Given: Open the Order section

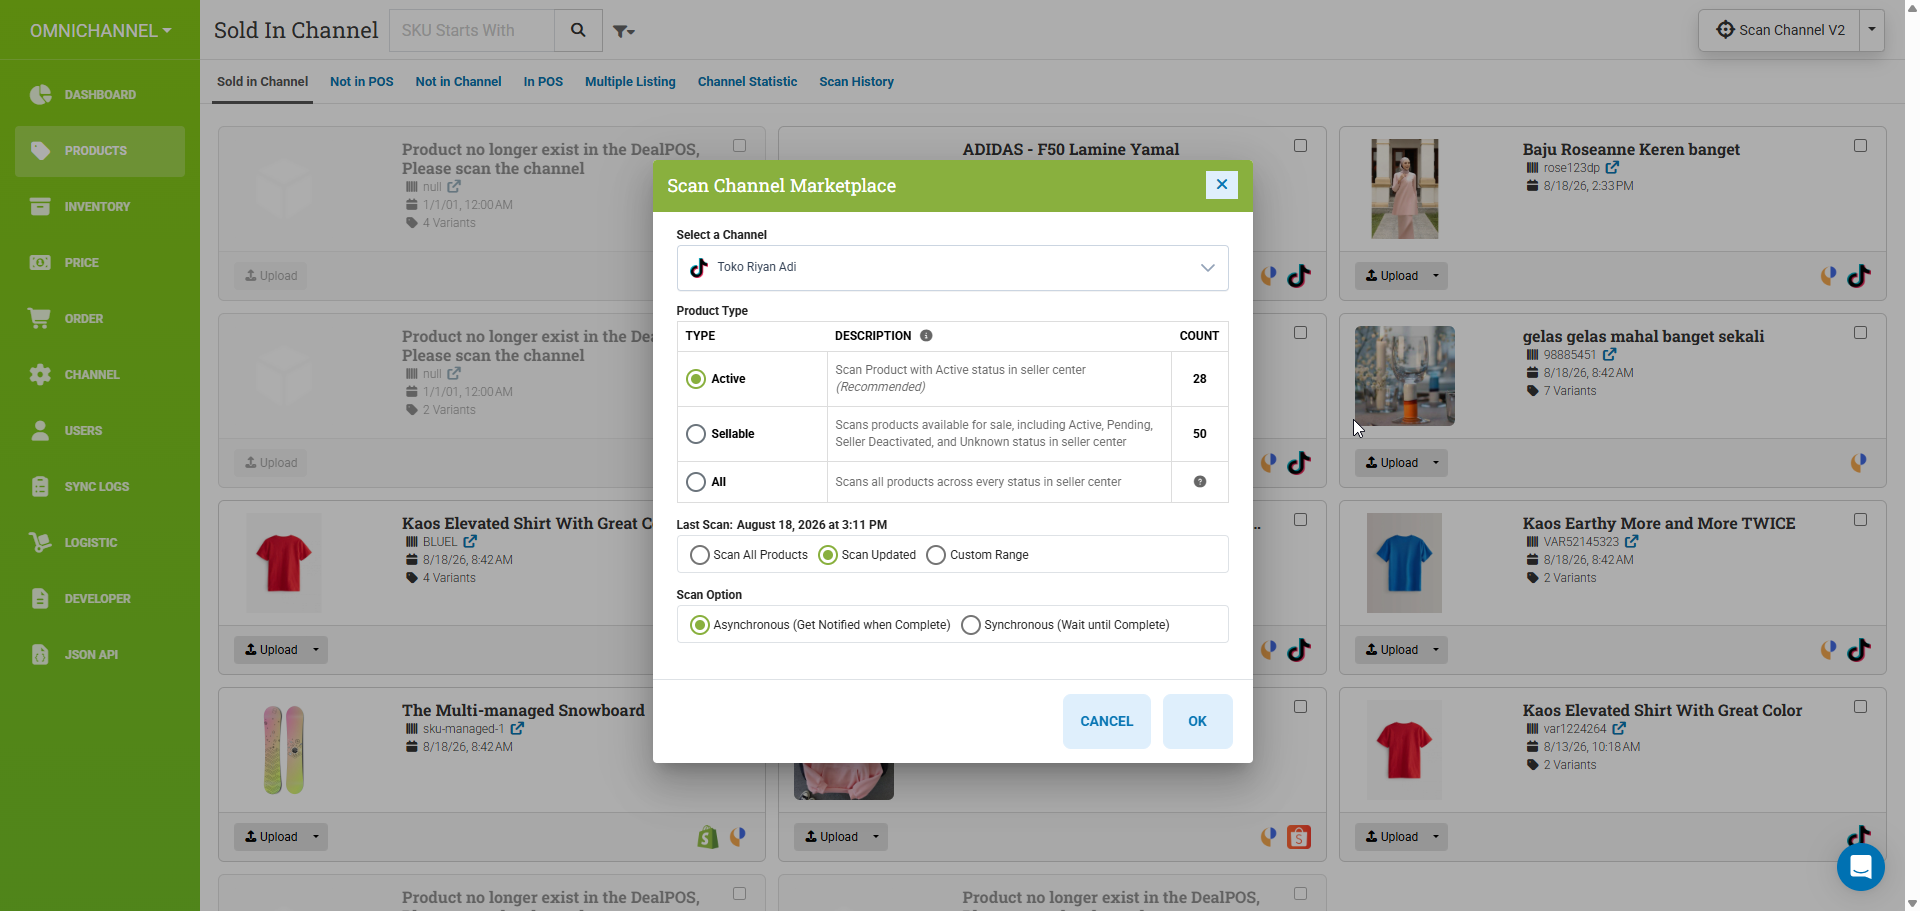Looking at the screenshot, I should [x=100, y=319].
